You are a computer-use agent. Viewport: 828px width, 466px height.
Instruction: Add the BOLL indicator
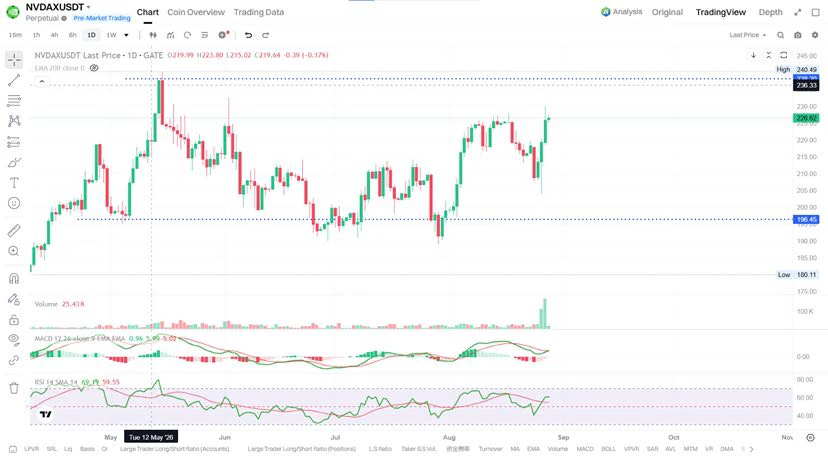pos(608,449)
